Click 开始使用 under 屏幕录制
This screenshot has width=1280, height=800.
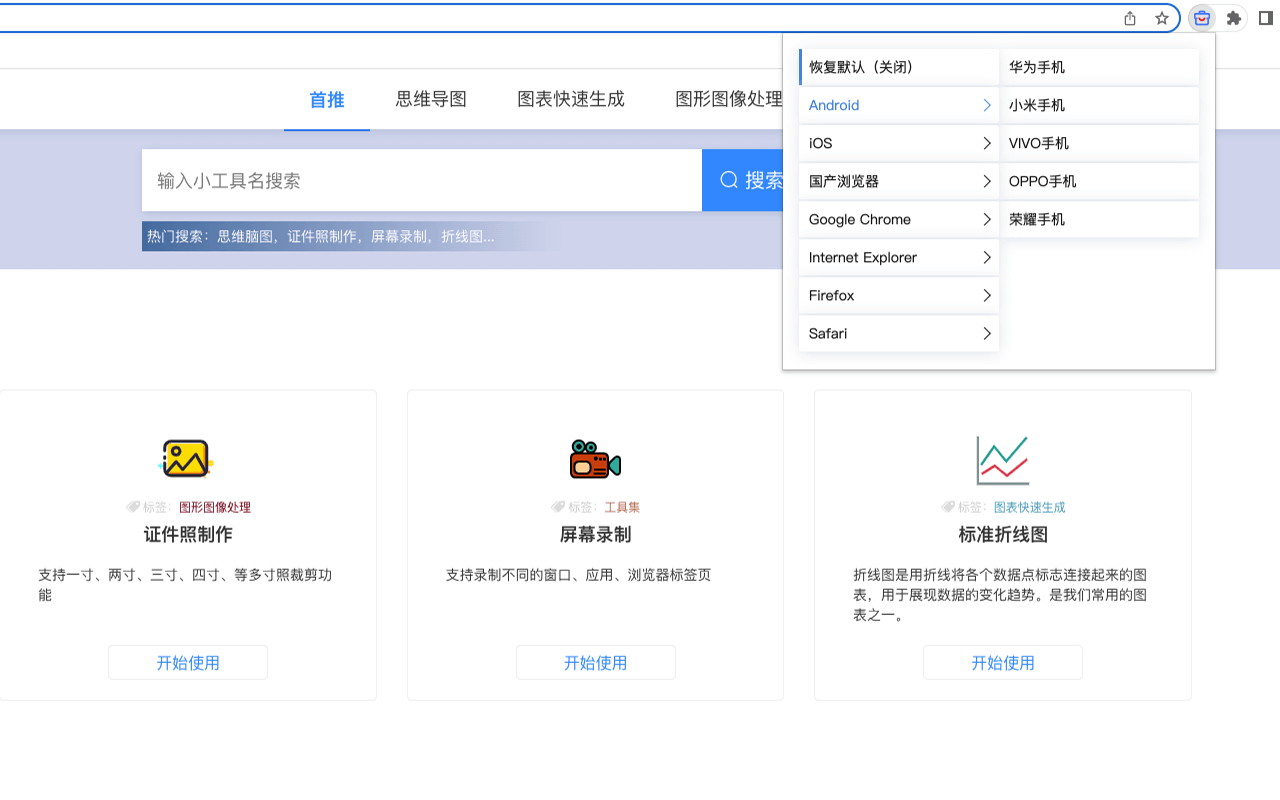click(x=596, y=662)
